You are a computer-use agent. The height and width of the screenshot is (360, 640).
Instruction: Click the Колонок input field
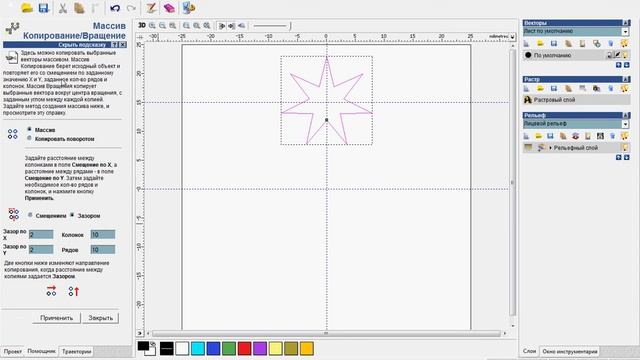pyautogui.click(x=103, y=234)
